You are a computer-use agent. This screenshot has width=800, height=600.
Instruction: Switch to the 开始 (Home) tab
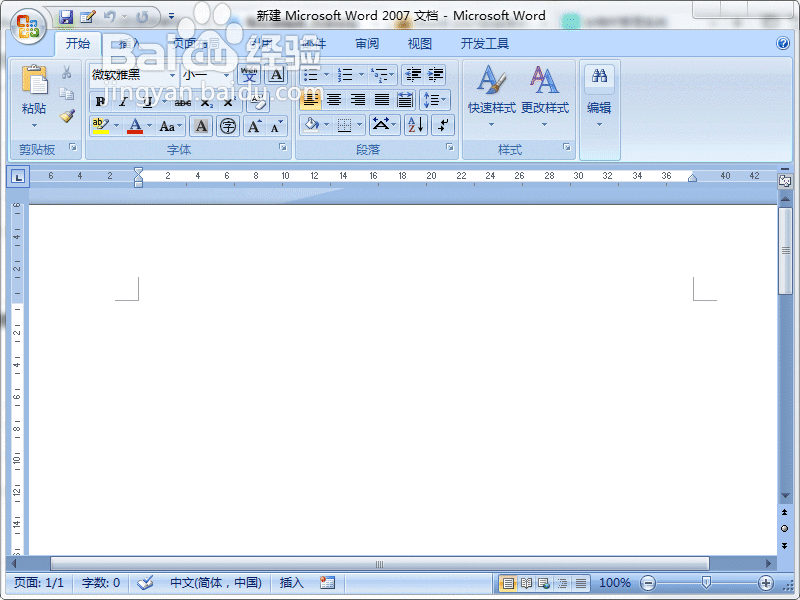78,43
